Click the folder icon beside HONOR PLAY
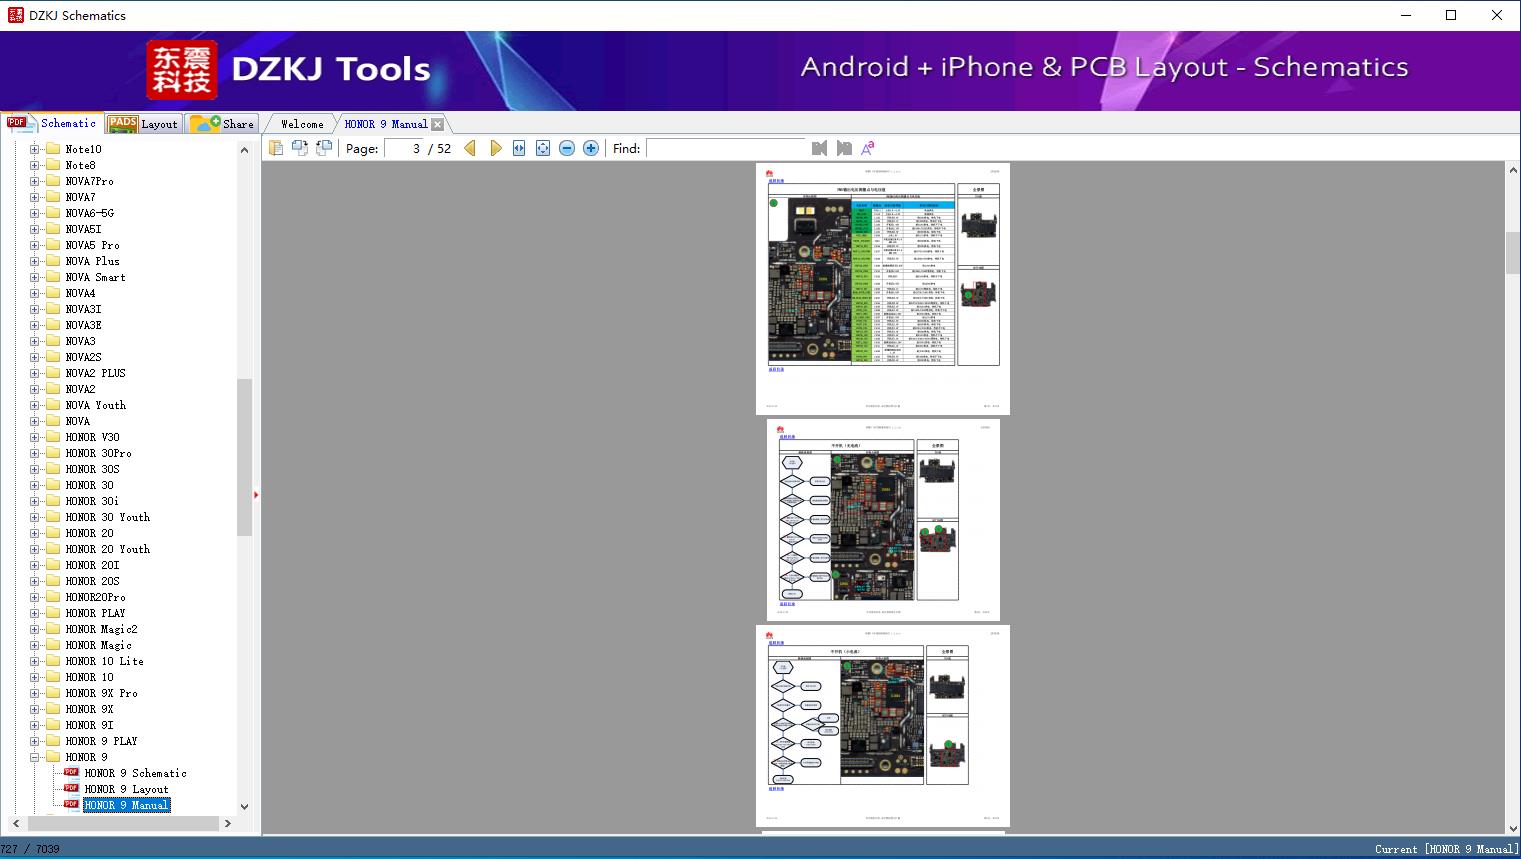The image size is (1521, 859). [x=53, y=613]
